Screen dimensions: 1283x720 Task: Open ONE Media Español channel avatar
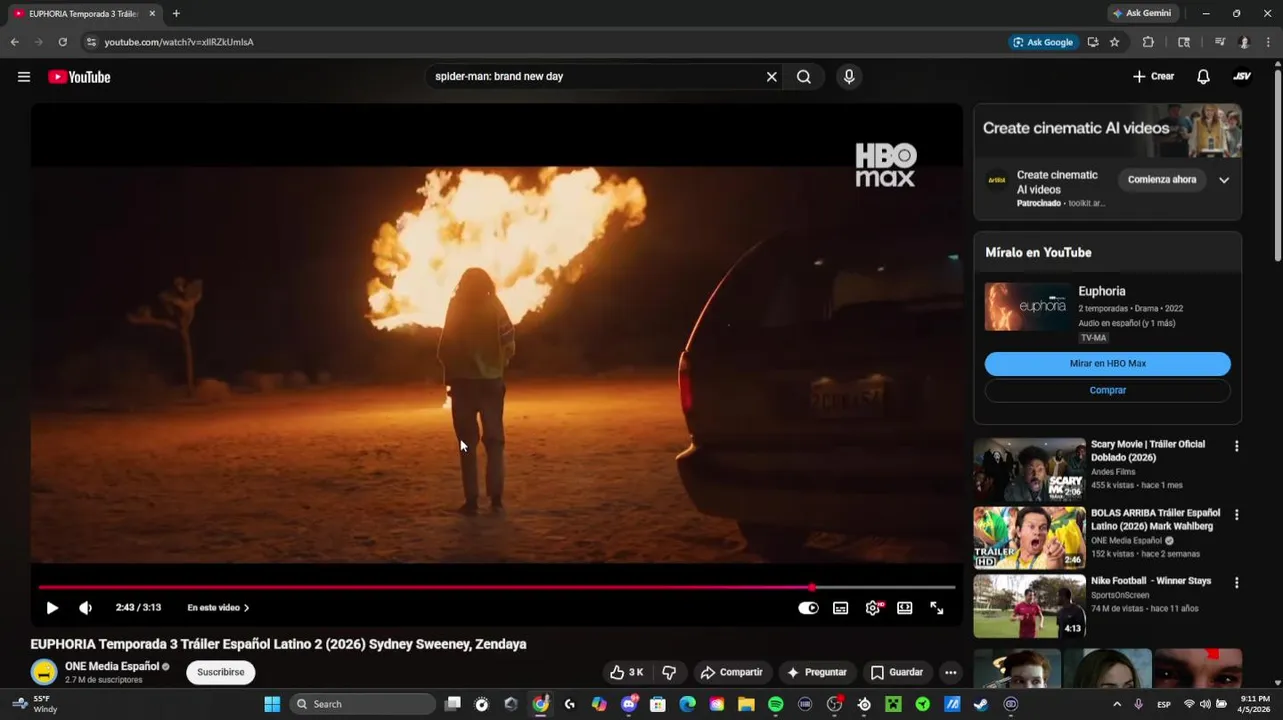pos(43,672)
